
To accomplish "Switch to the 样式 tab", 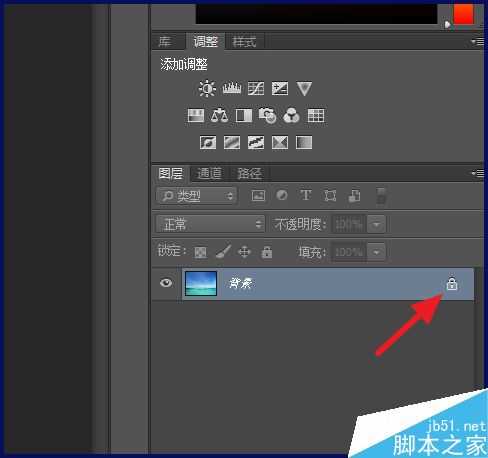I will [244, 42].
